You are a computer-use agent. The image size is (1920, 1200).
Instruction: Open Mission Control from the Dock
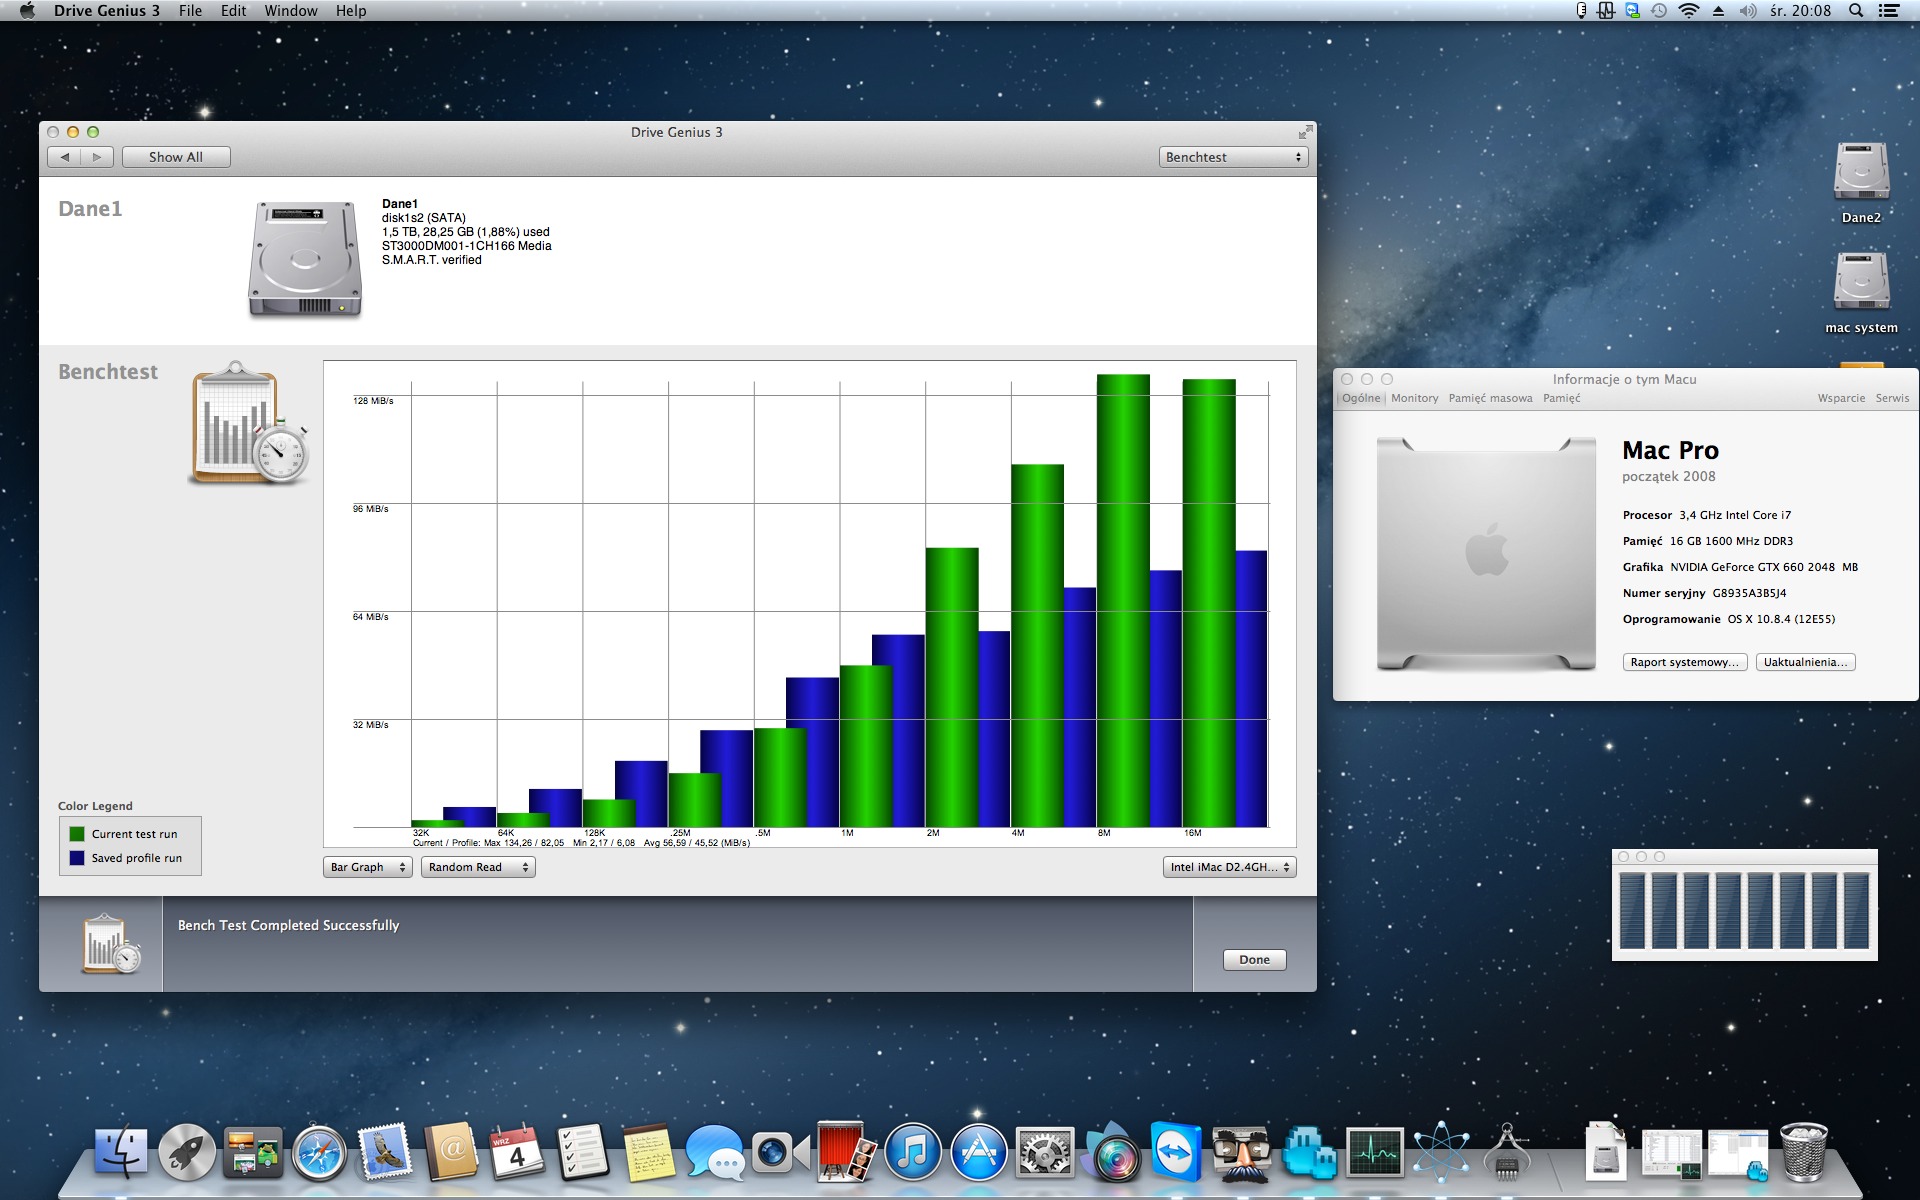pyautogui.click(x=253, y=1152)
